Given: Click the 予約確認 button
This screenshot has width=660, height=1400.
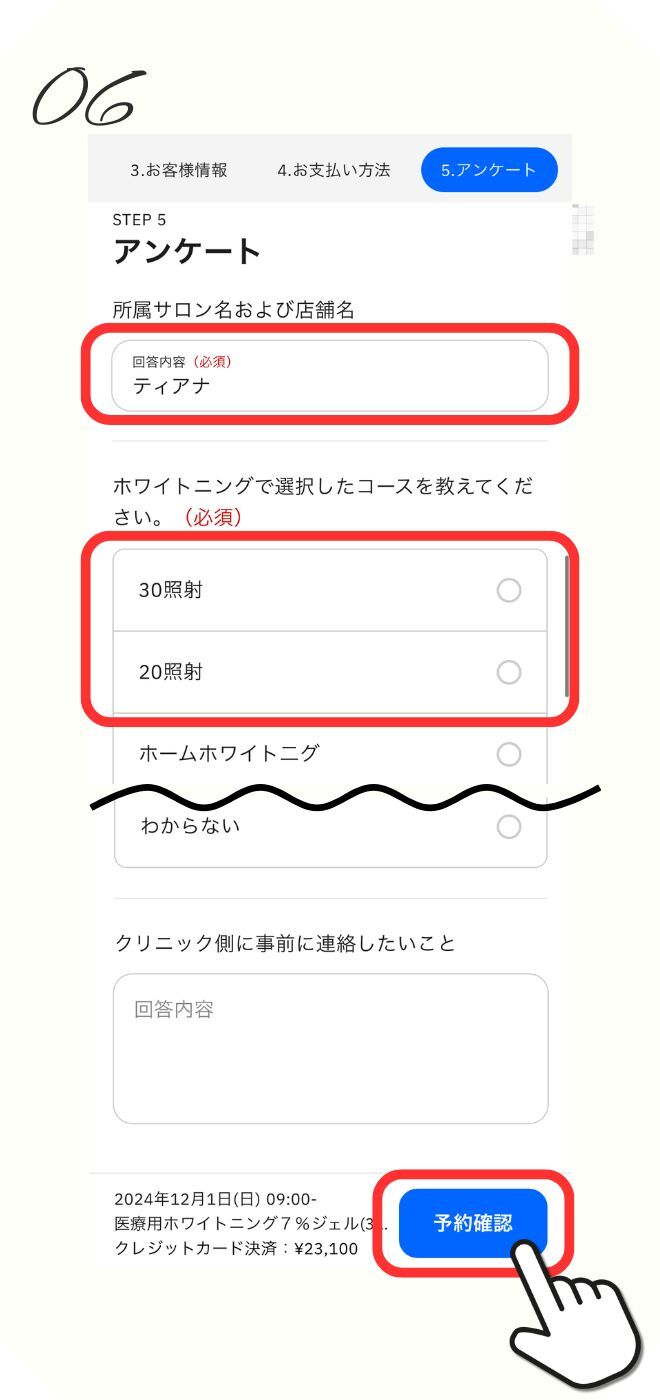Looking at the screenshot, I should [x=473, y=1223].
